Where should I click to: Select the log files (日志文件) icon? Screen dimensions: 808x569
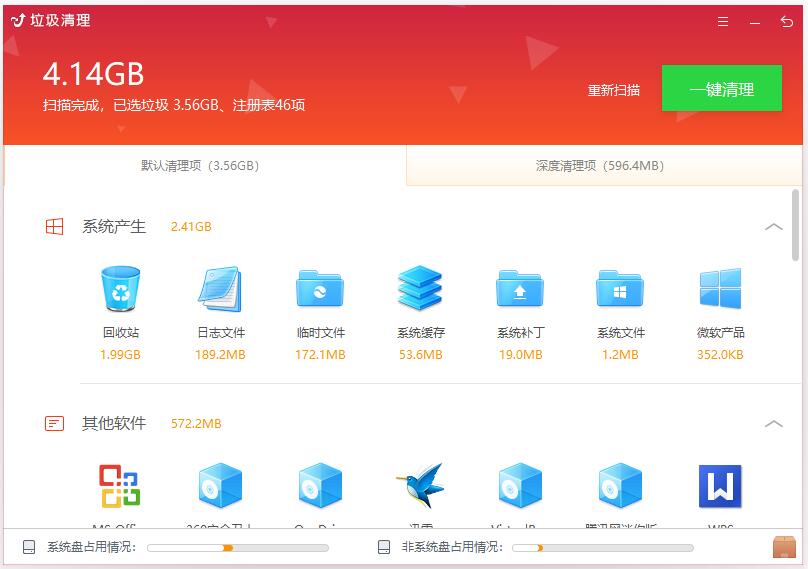(221, 289)
